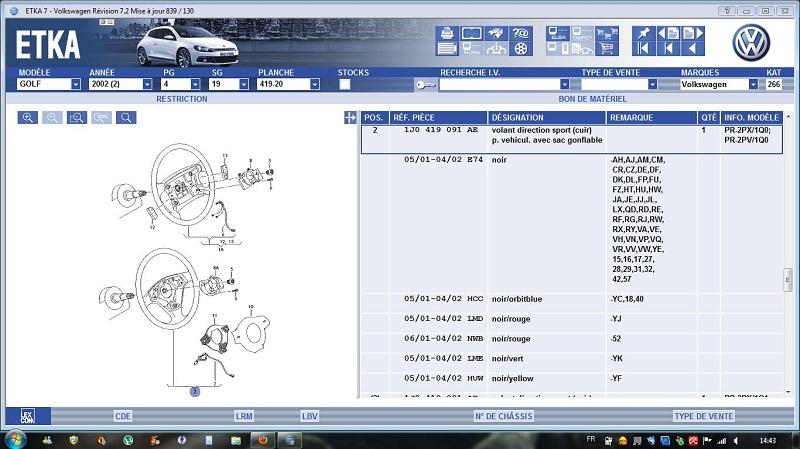800x449 pixels.
Task: Click the INFO. MODÈLE column header
Action: [x=752, y=117]
